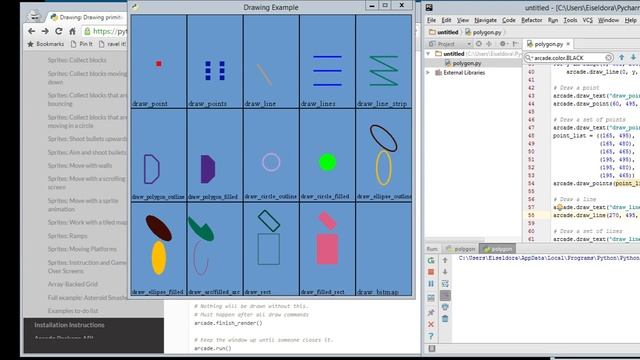Click Bookmarks in Chrome bookmarks bar
640x360 pixels.
46,44
